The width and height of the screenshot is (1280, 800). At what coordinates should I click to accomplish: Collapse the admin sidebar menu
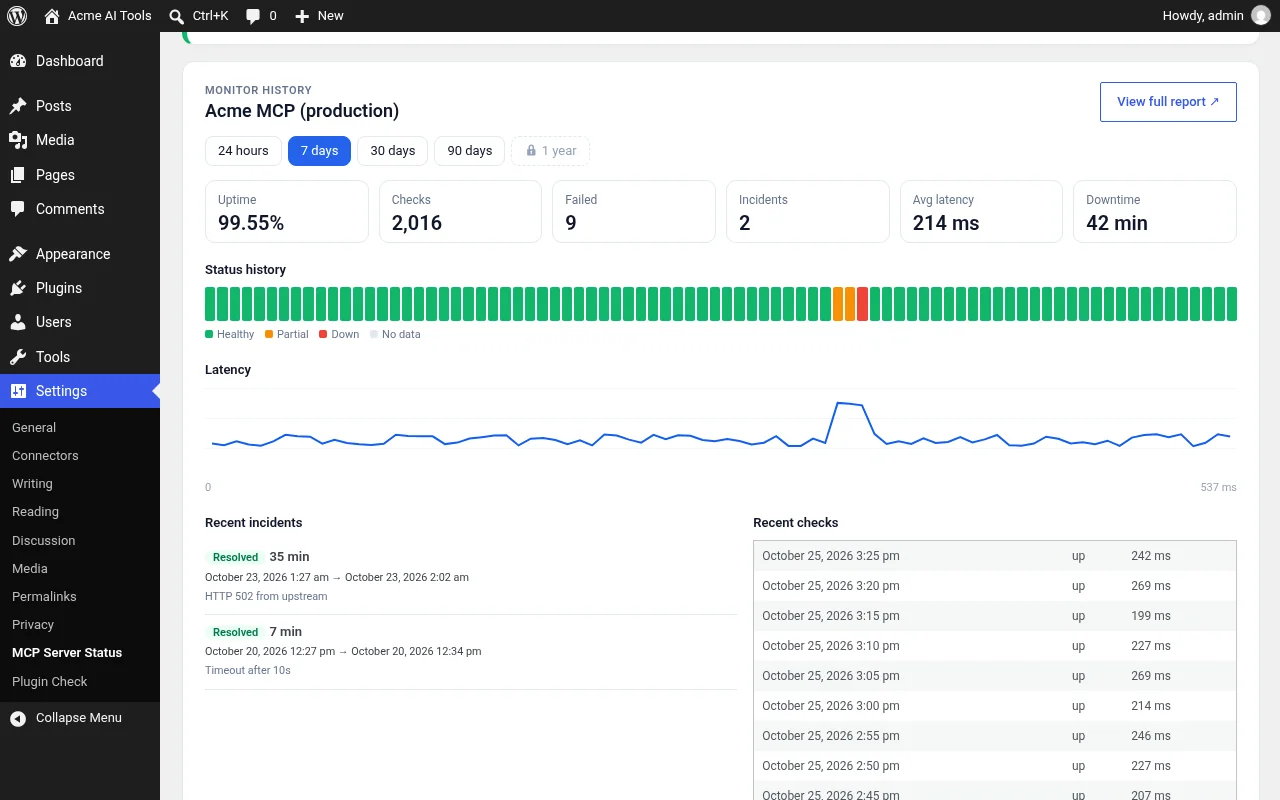pyautogui.click(x=80, y=718)
